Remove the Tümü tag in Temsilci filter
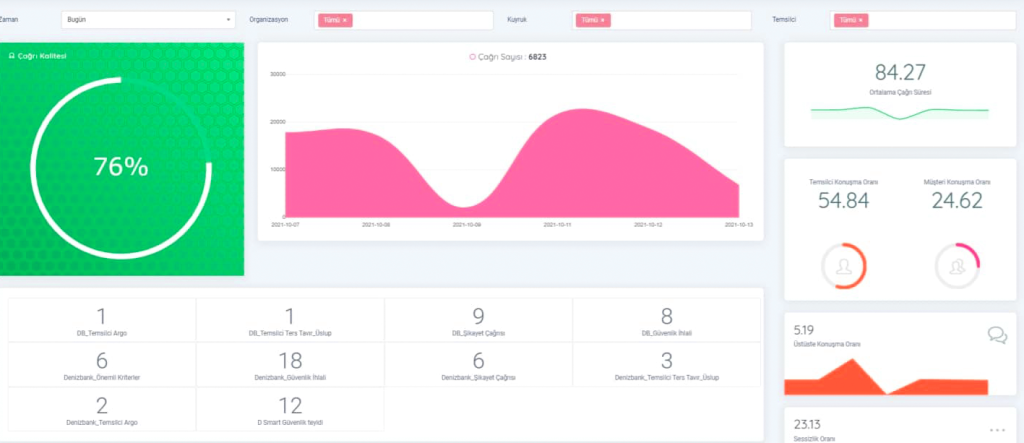 (x=860, y=20)
